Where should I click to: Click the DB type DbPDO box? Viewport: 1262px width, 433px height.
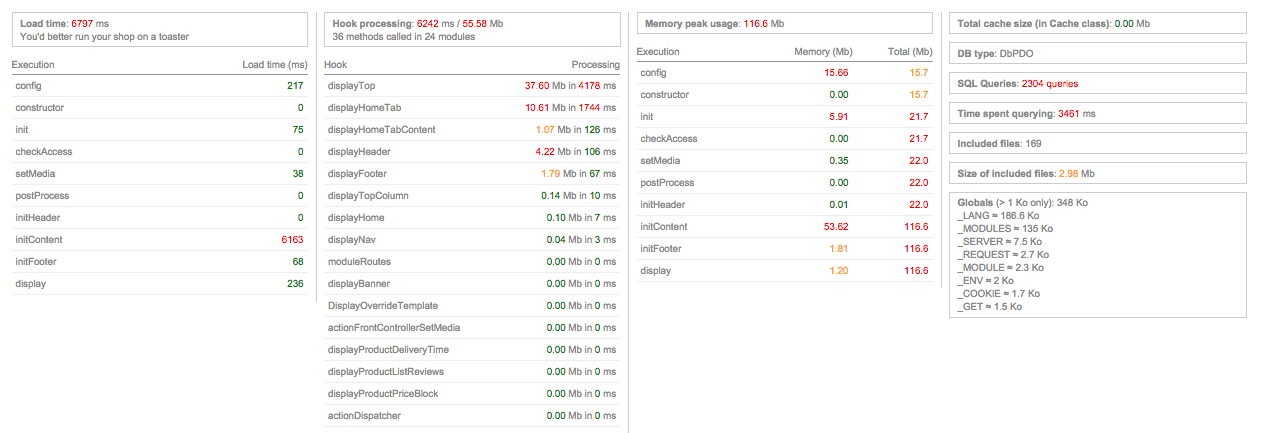point(1097,53)
